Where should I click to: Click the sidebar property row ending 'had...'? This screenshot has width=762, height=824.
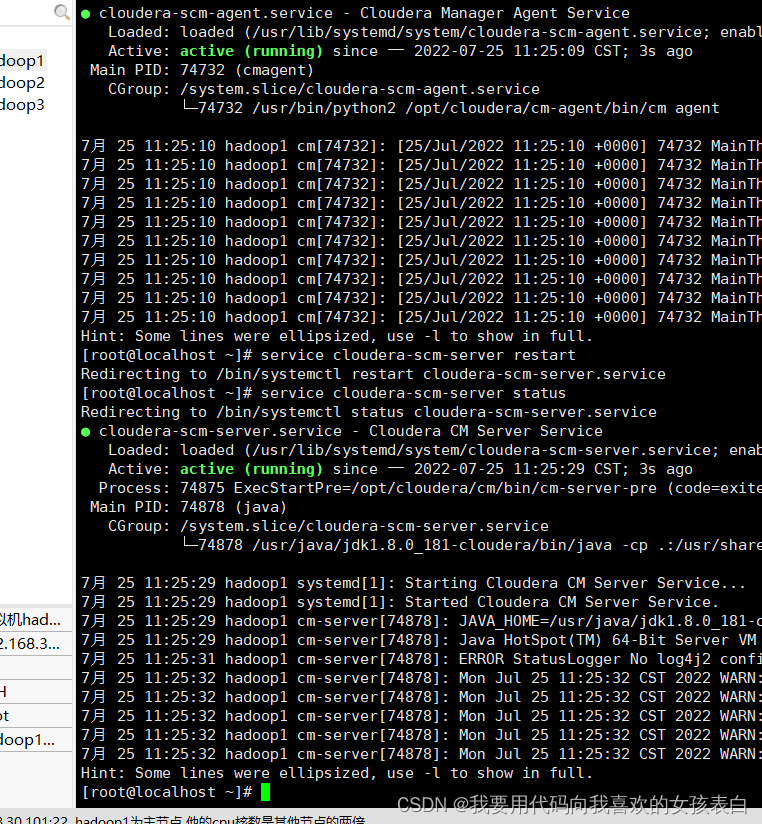(x=36, y=620)
